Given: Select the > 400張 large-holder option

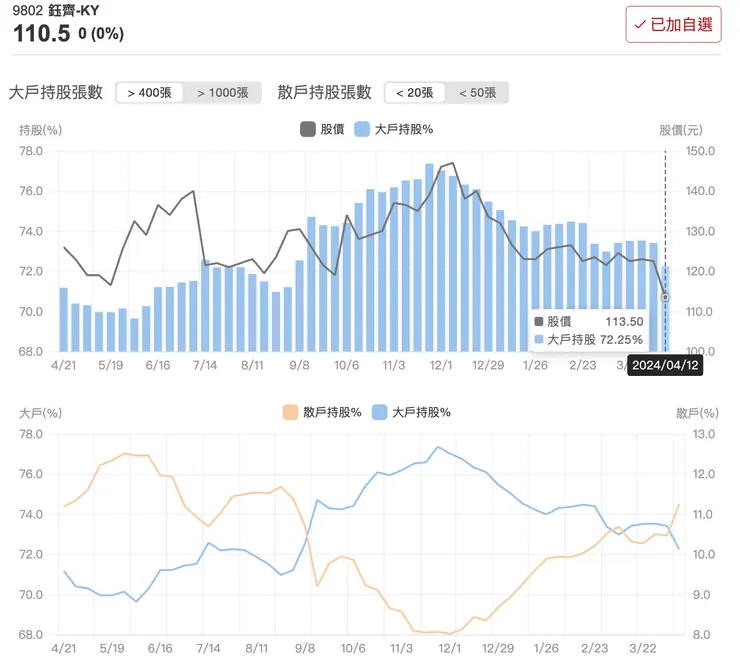Looking at the screenshot, I should coord(150,92).
